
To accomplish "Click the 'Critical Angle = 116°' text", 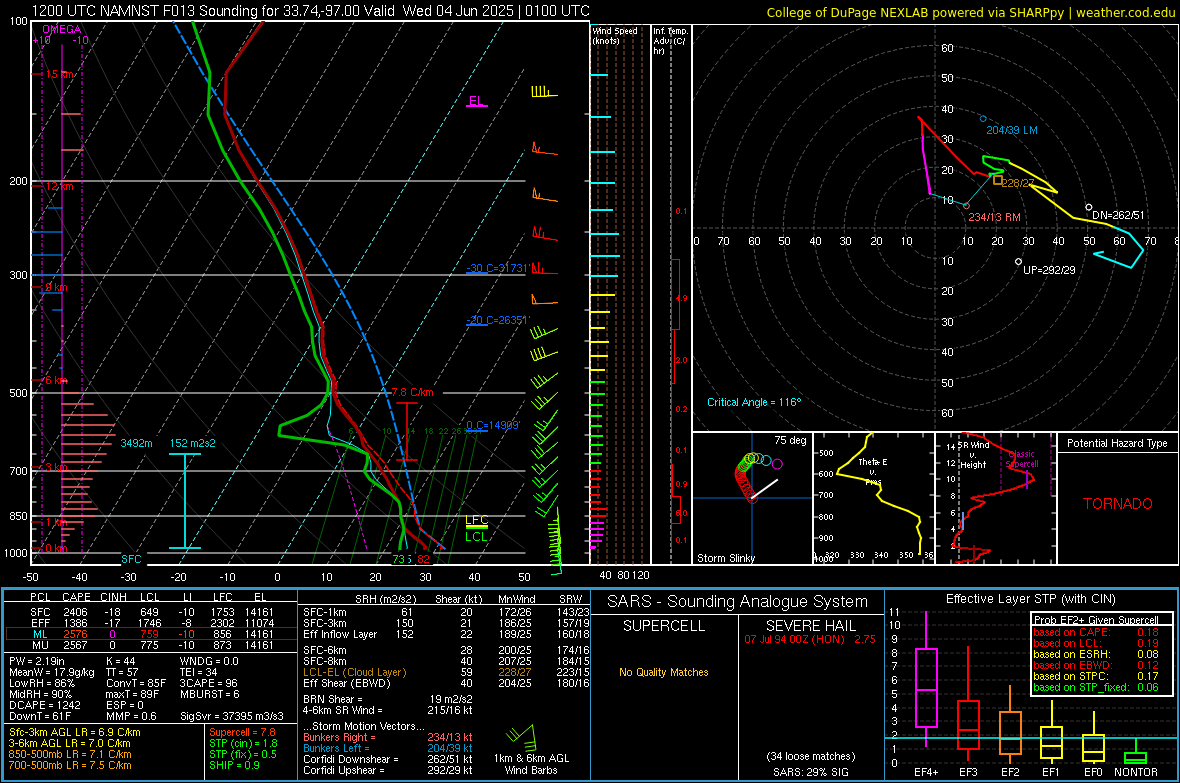I will click(754, 402).
